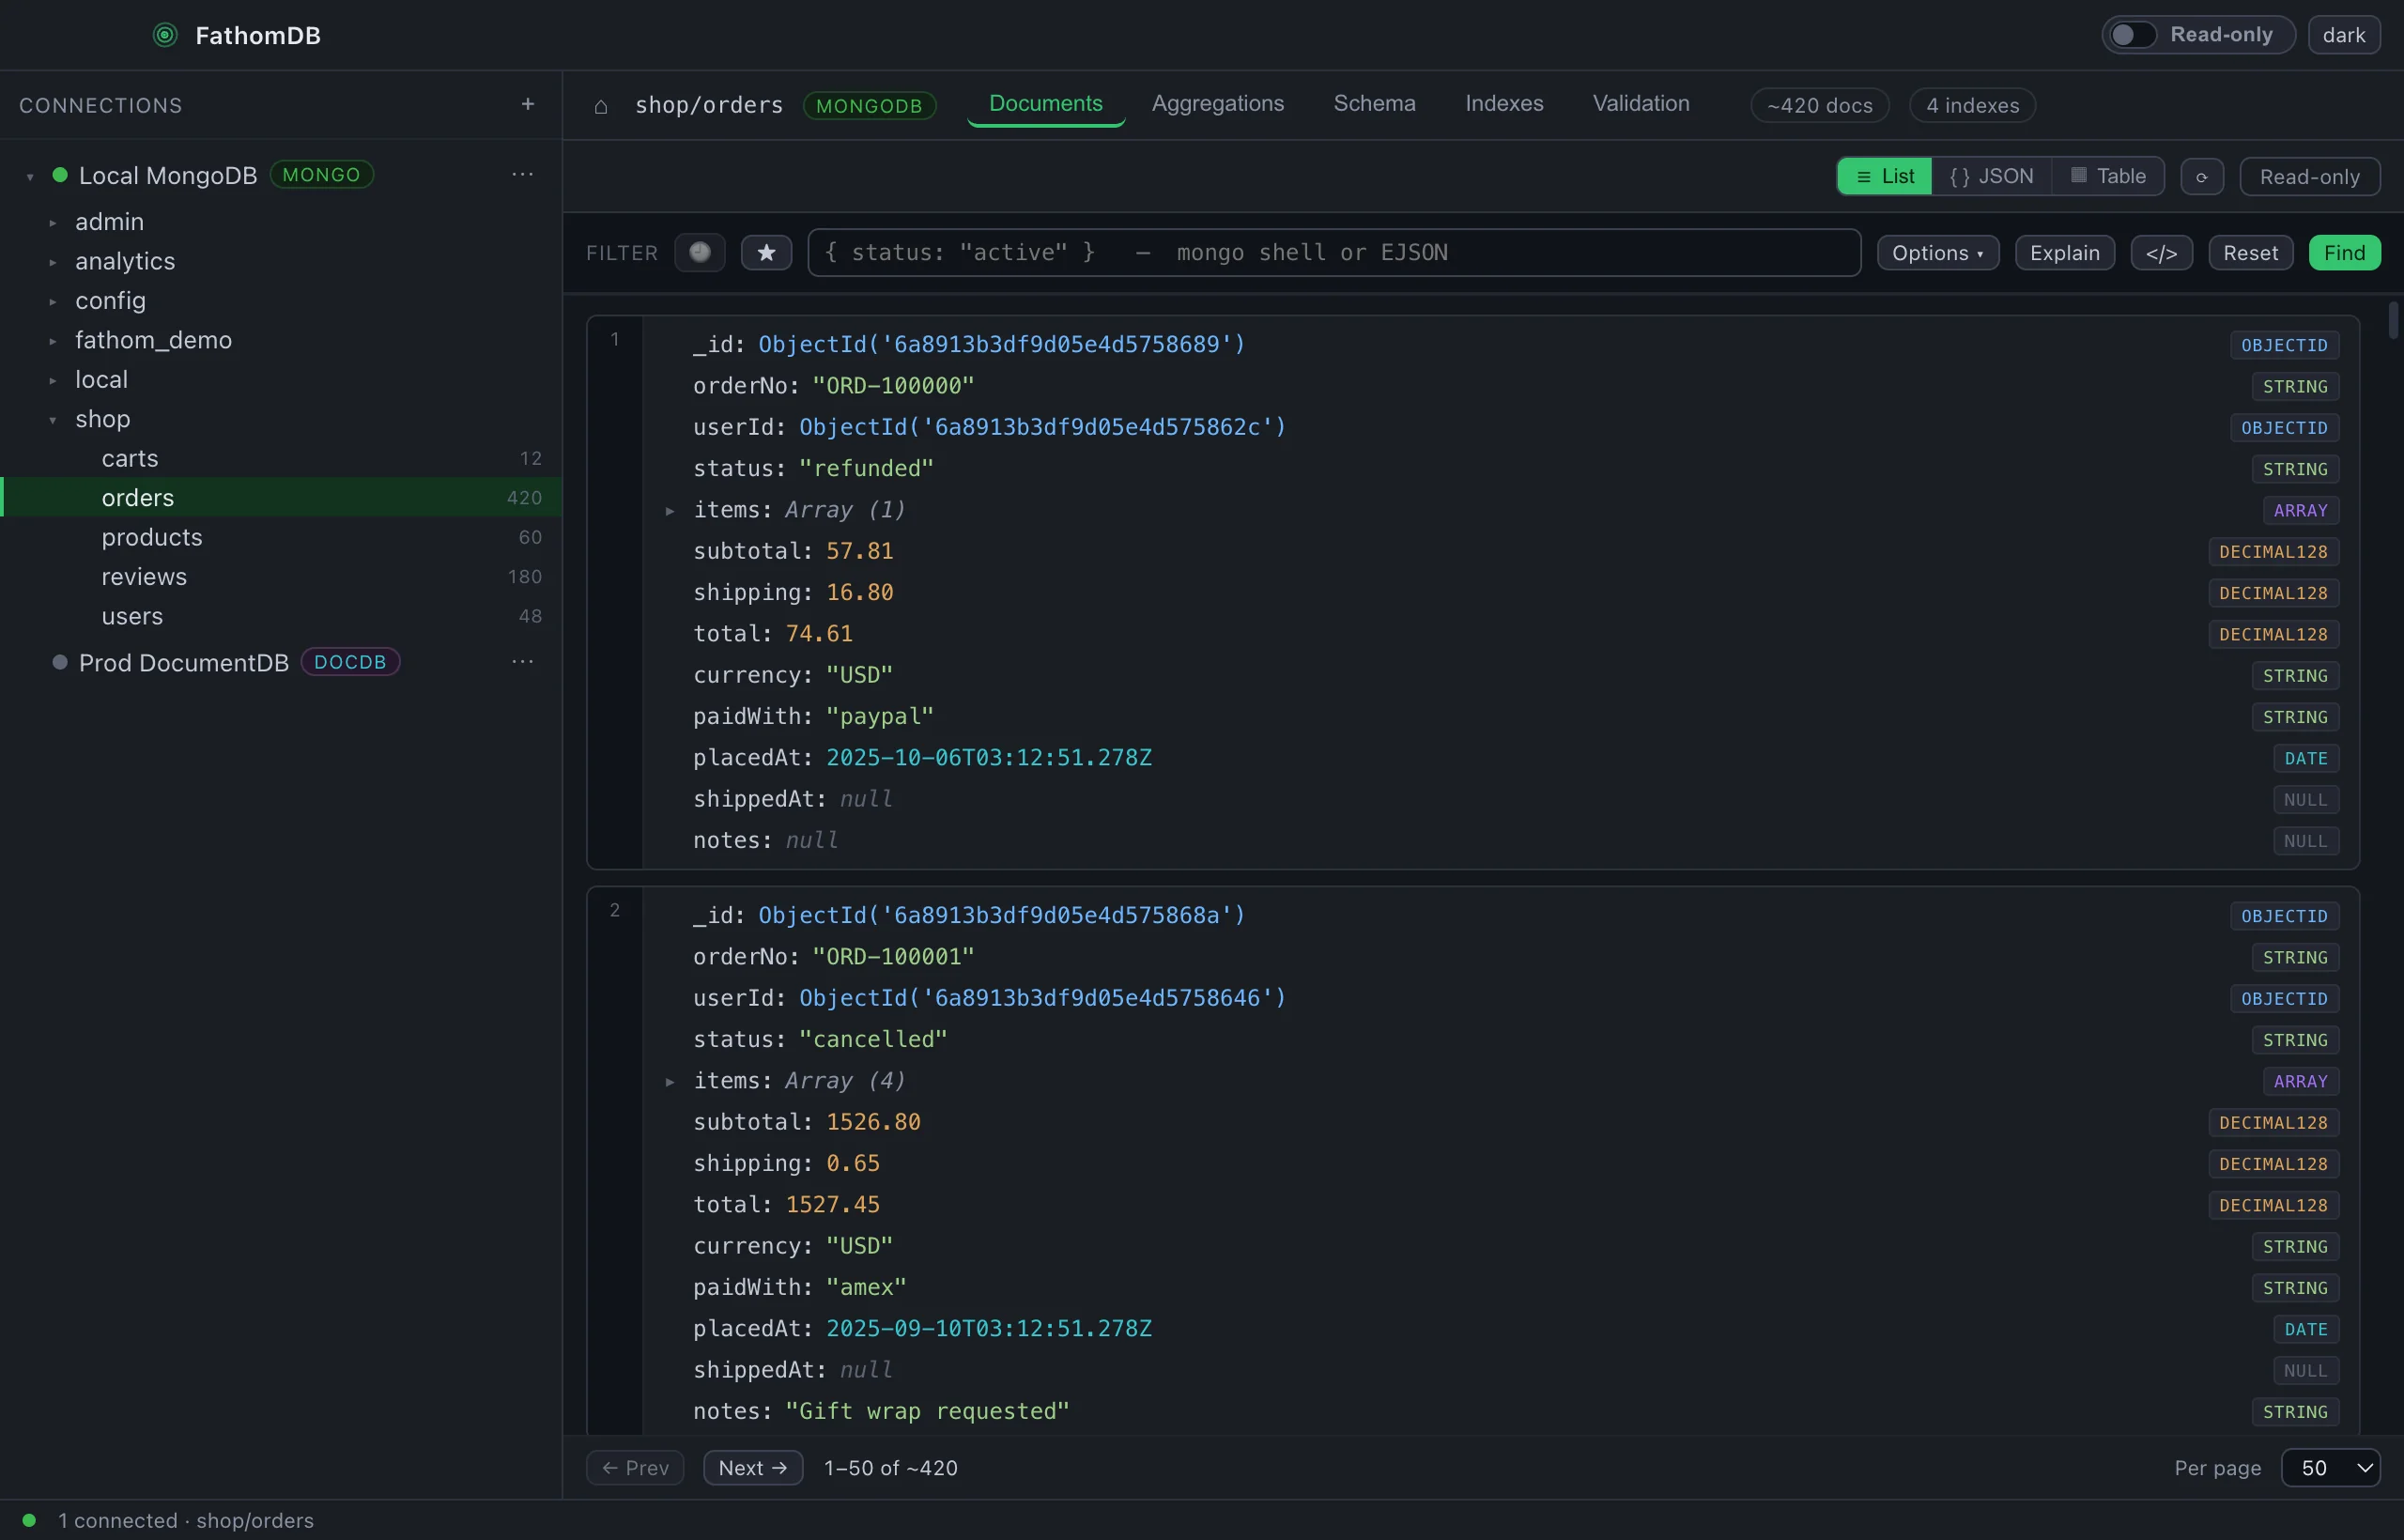The image size is (2404, 1540).
Task: Select JSON view mode
Action: pos(1991,176)
